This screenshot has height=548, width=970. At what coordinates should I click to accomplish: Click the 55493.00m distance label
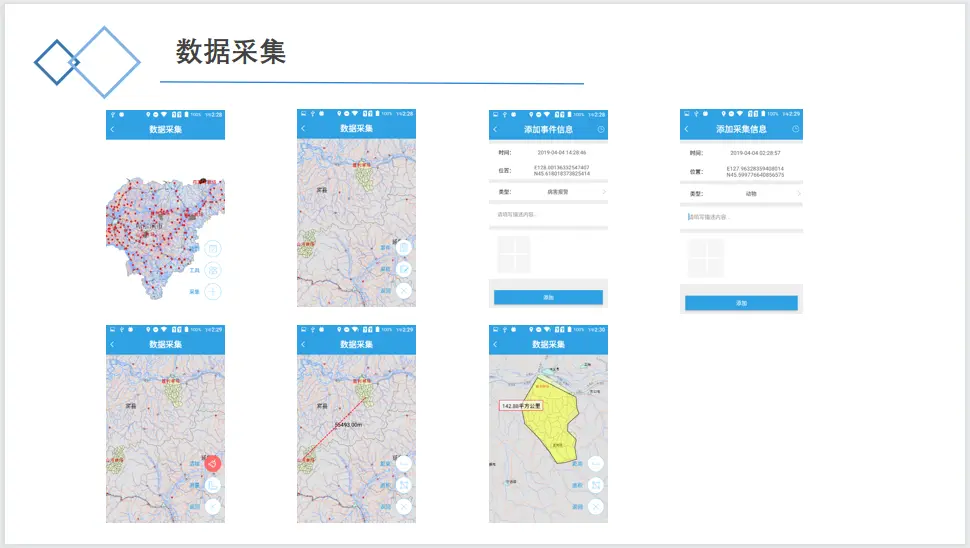point(348,425)
